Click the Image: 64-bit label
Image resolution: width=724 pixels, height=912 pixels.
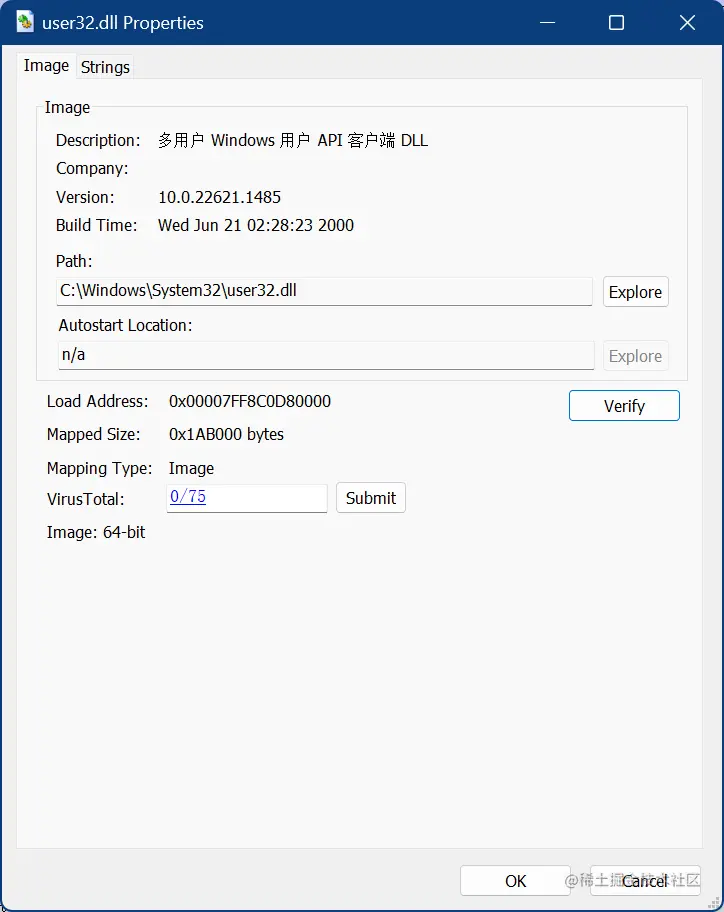point(96,532)
